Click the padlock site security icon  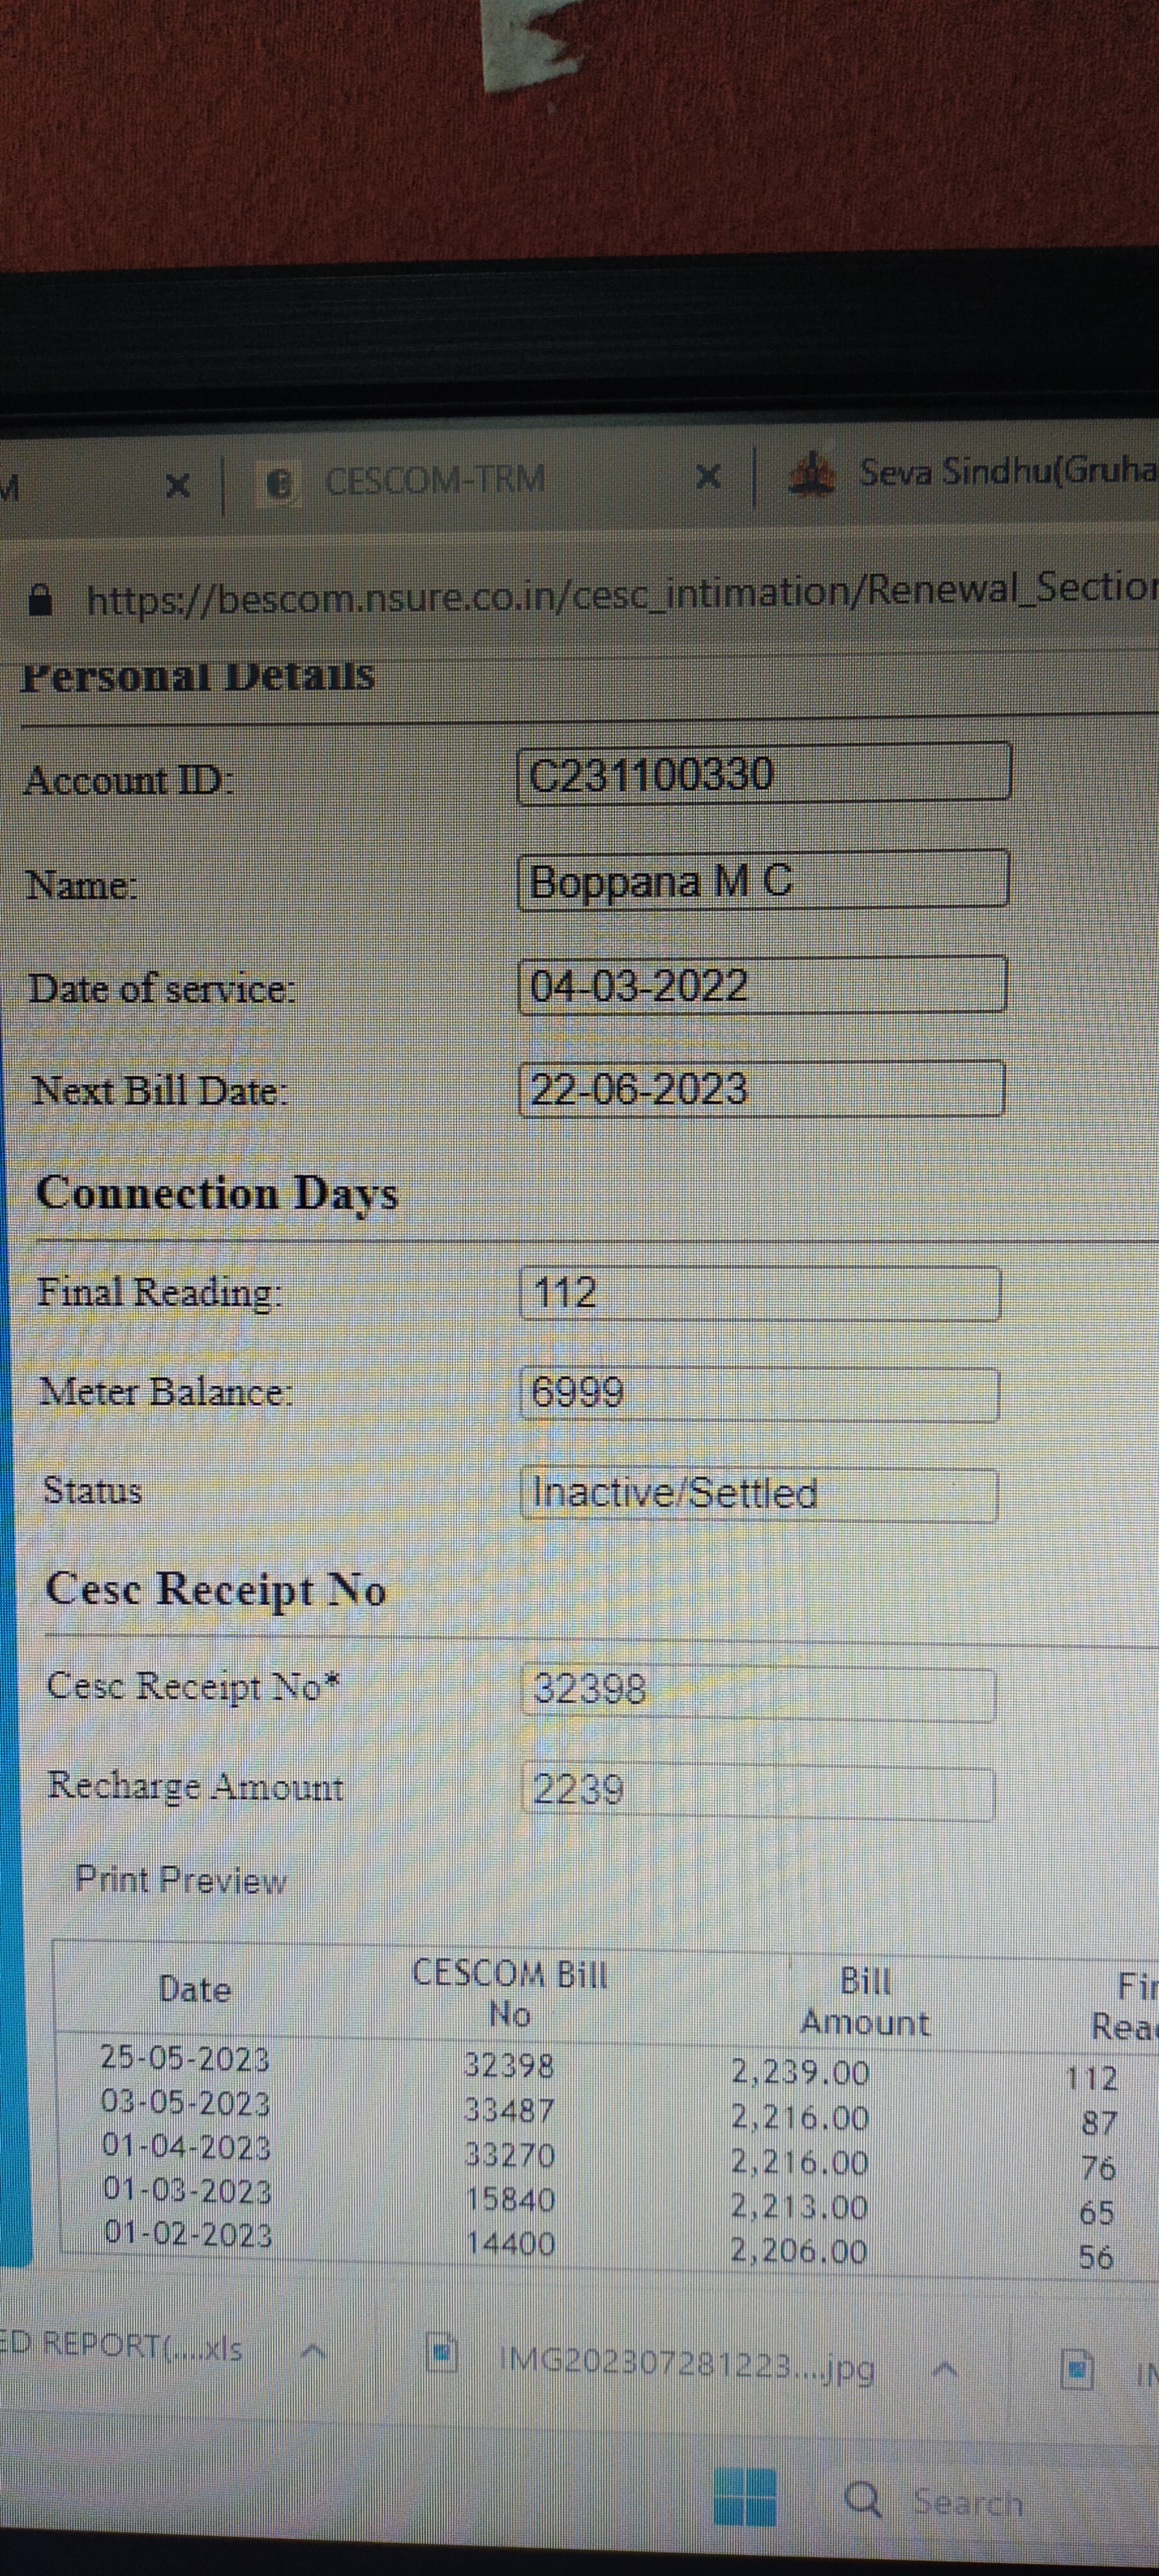39,600
